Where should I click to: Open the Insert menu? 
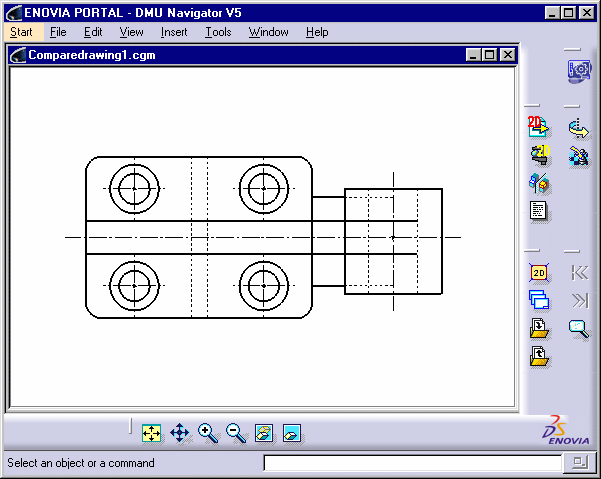pyautogui.click(x=173, y=32)
